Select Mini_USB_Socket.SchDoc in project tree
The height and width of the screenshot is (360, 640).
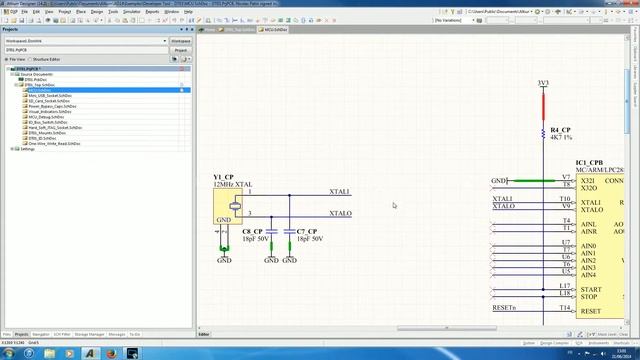point(50,96)
